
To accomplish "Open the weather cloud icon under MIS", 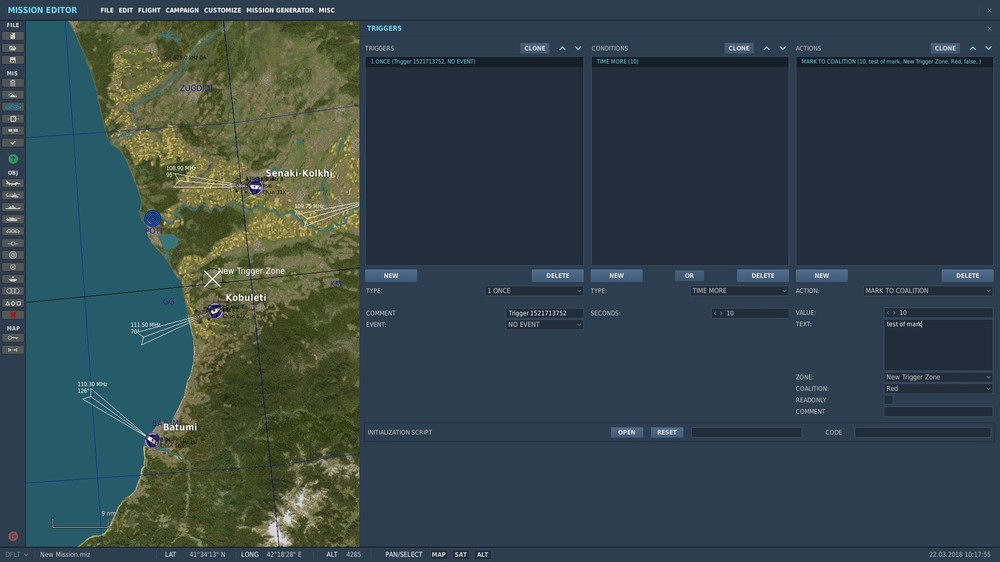I will click(12, 95).
